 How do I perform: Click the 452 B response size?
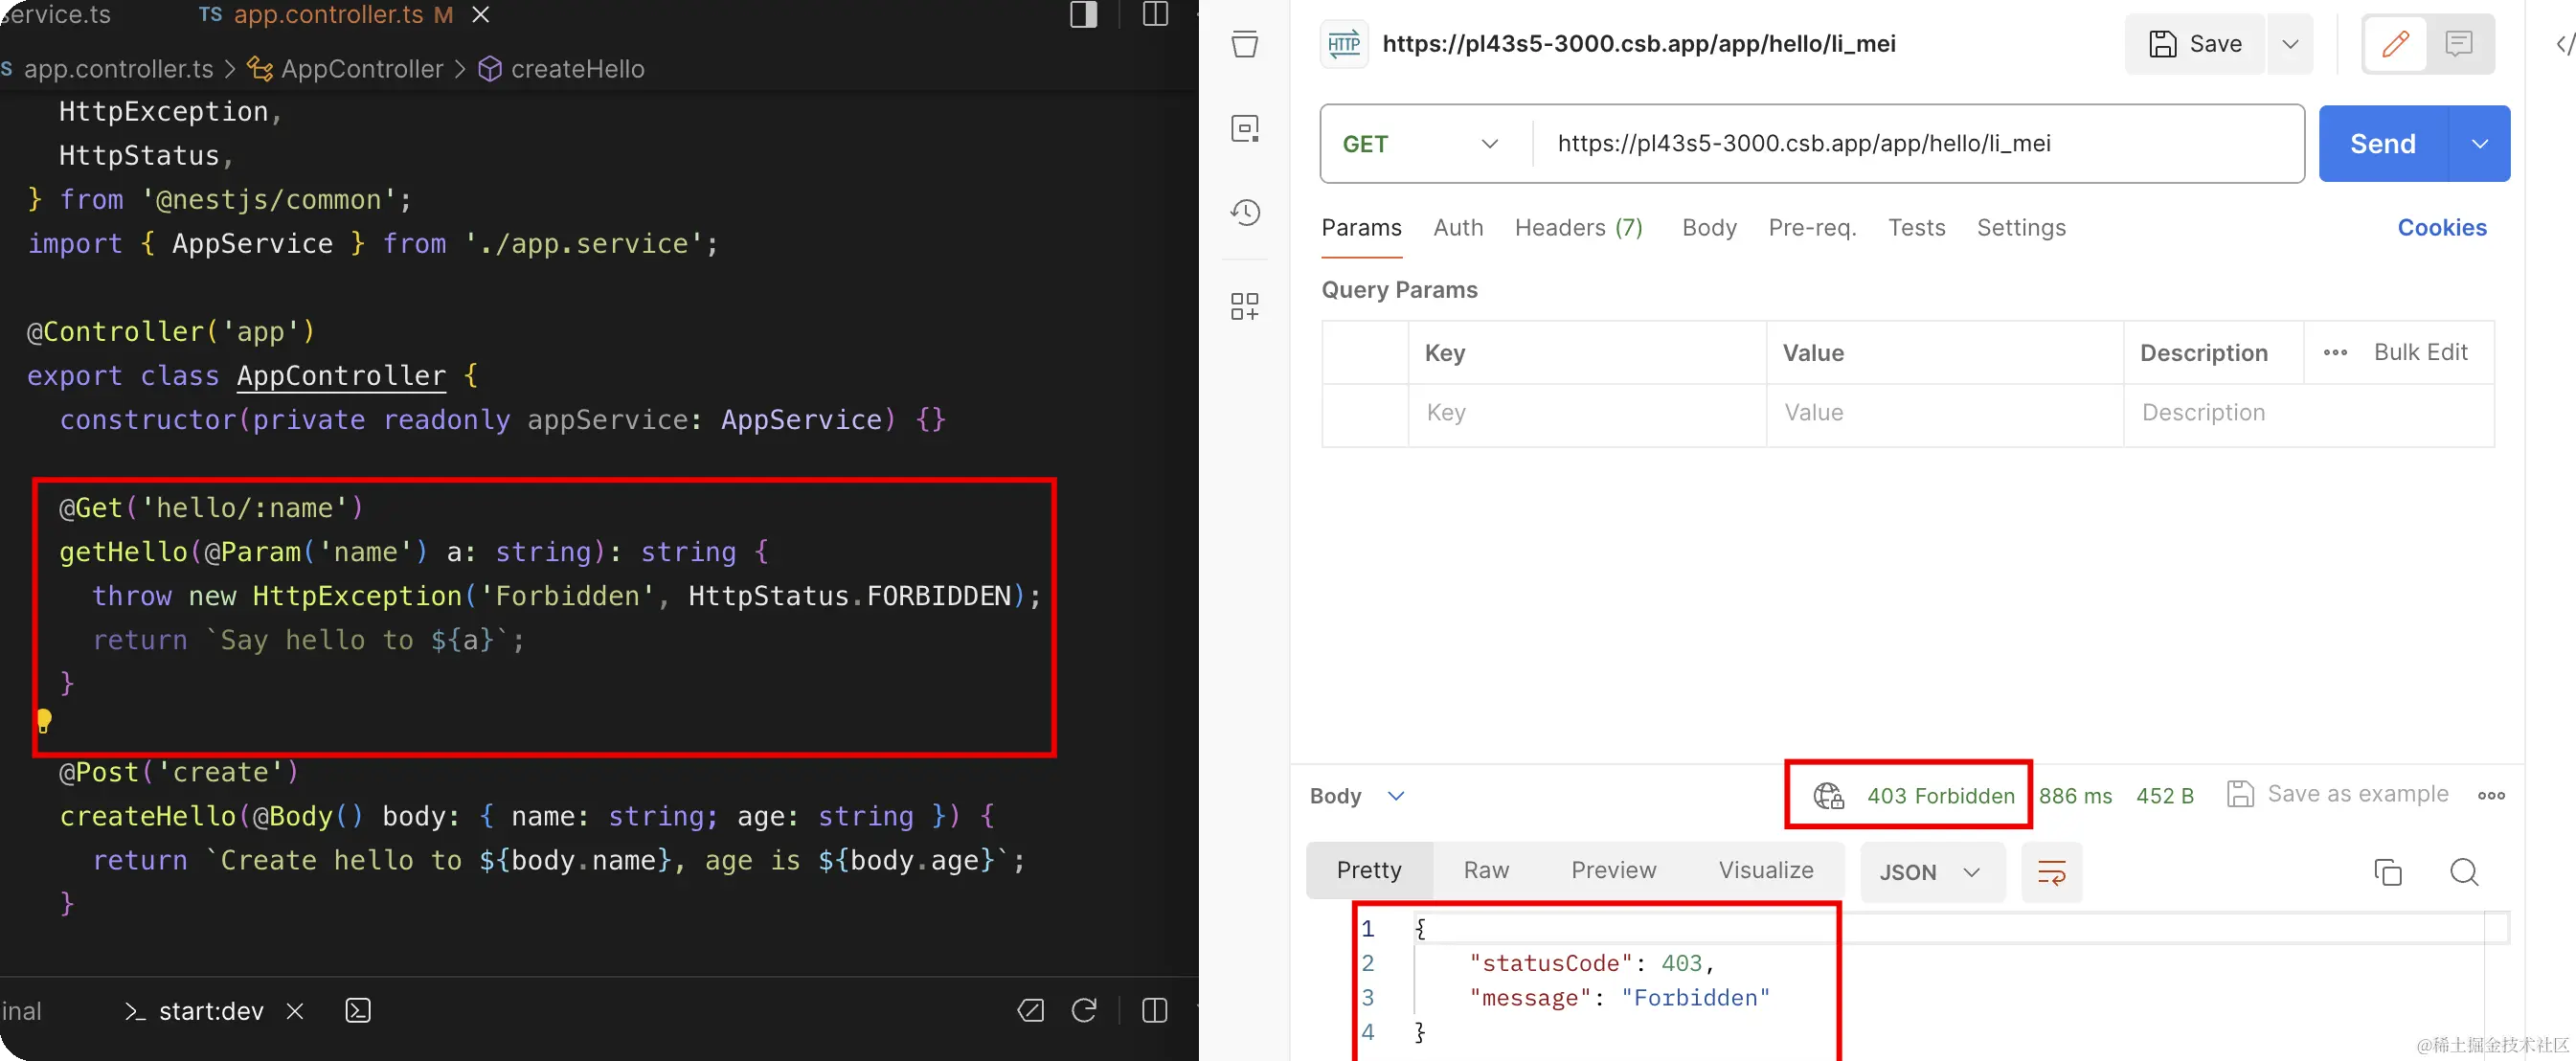pos(2164,796)
